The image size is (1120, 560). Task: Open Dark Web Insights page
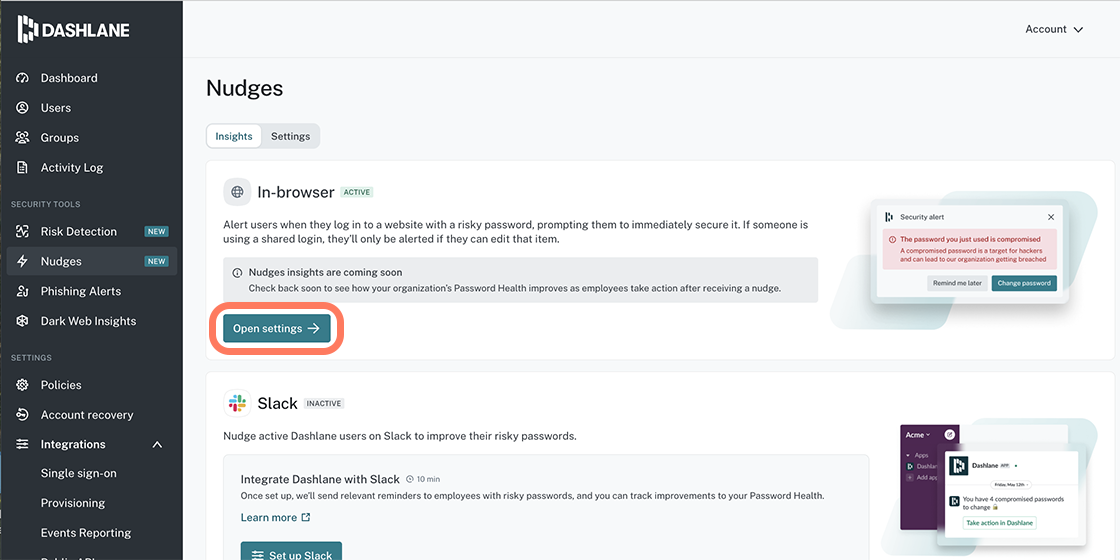pos(91,321)
